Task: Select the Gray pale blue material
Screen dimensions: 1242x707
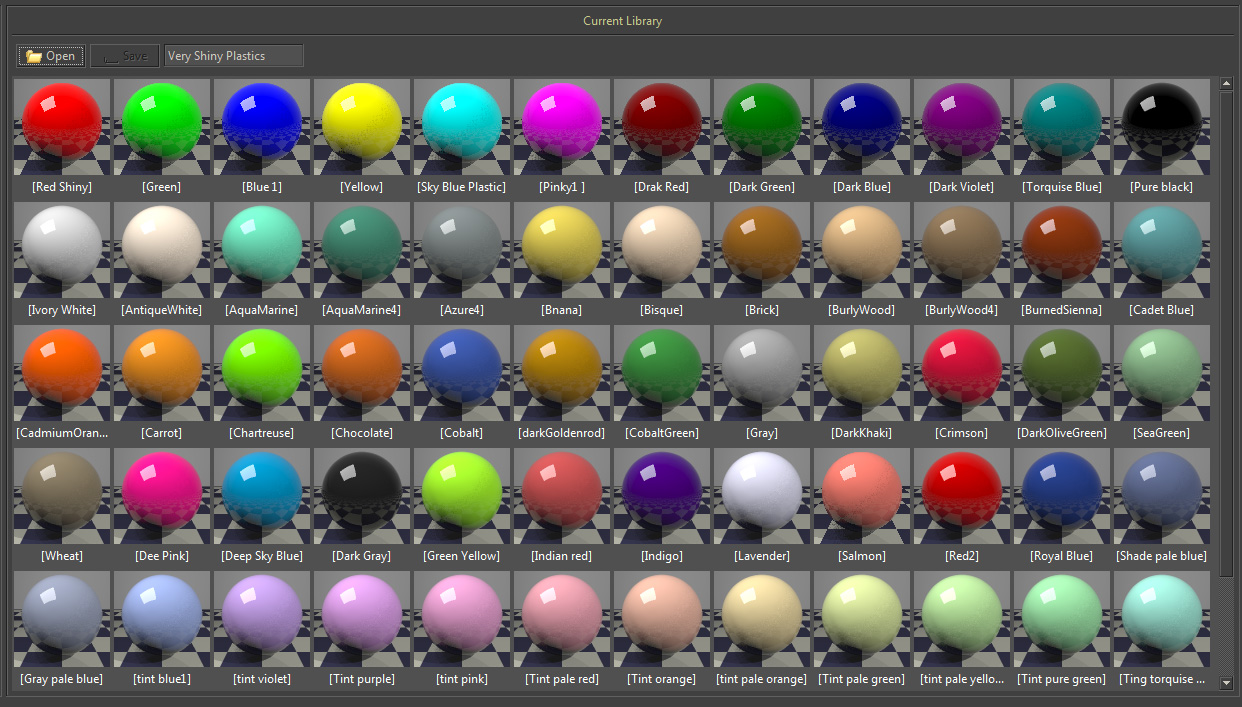Action: click(x=62, y=619)
